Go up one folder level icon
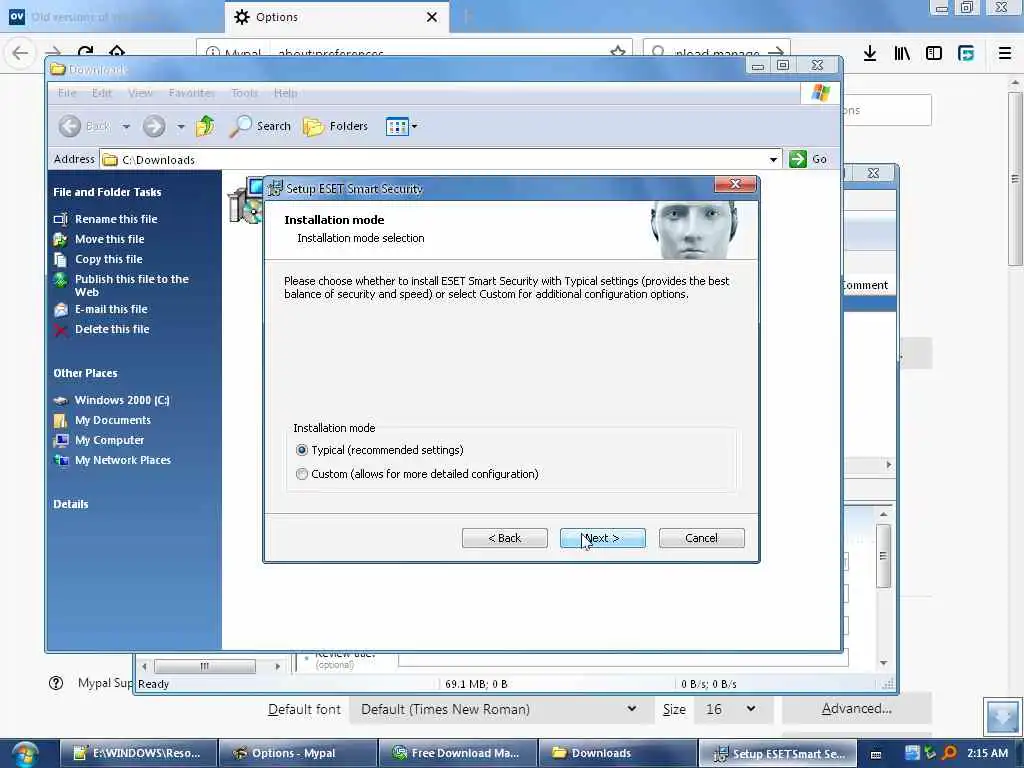Viewport: 1024px width, 768px height. tap(205, 125)
